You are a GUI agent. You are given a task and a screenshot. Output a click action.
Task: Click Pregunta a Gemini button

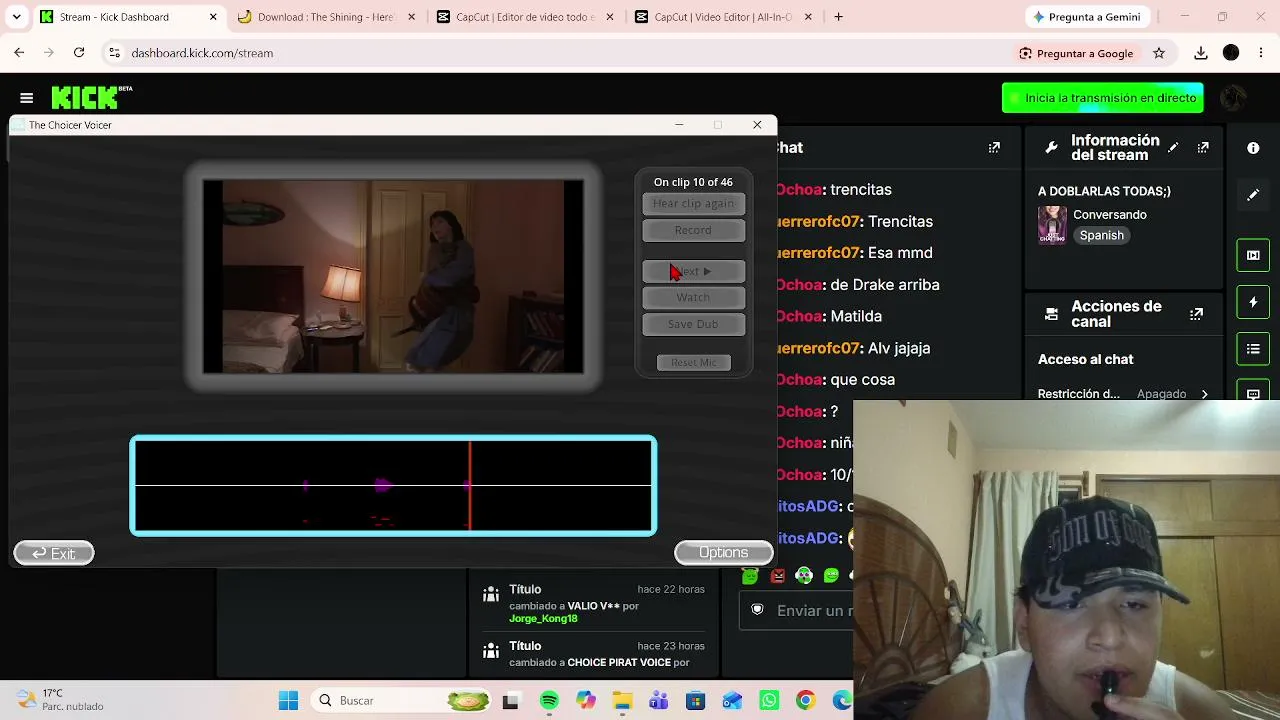1086,17
